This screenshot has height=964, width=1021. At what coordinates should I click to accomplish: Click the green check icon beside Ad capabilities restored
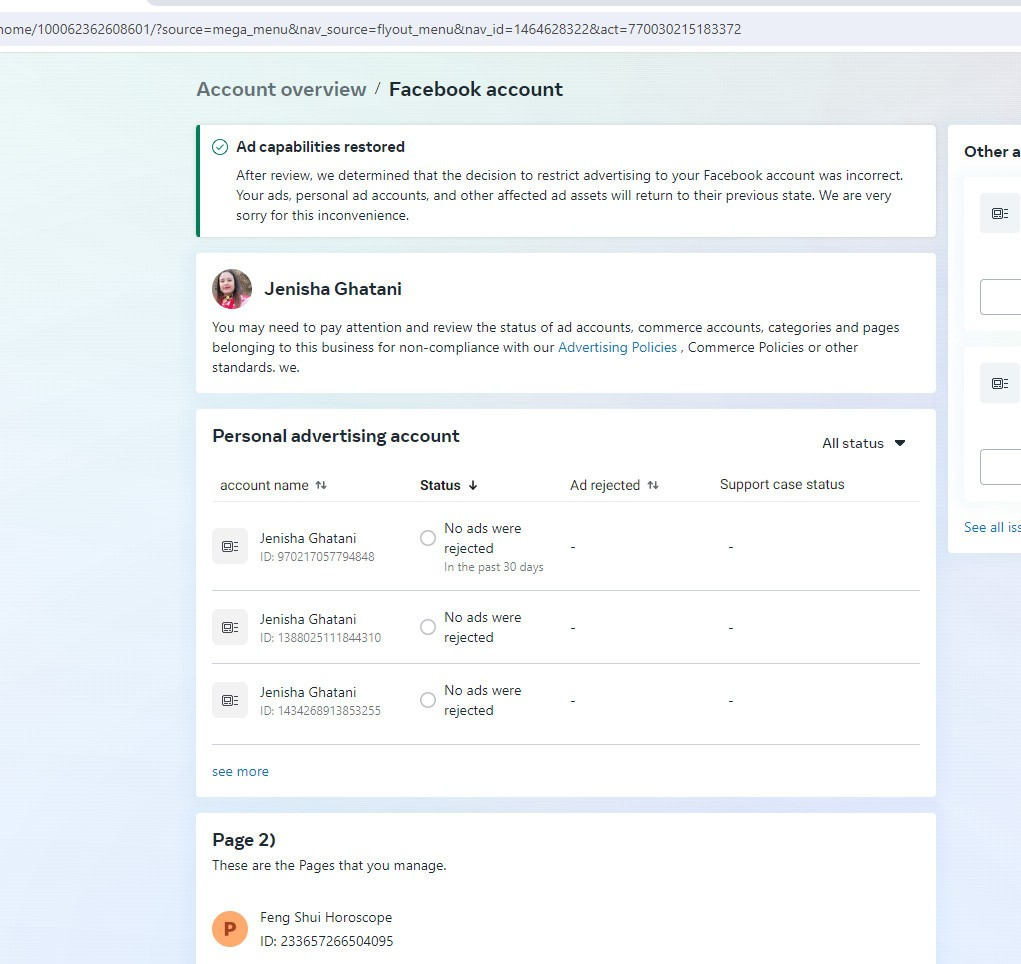220,147
